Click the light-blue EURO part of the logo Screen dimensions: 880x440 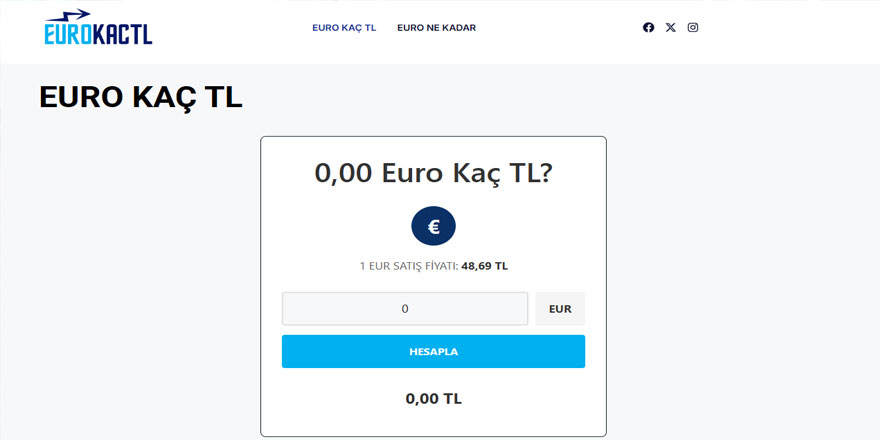tap(68, 34)
